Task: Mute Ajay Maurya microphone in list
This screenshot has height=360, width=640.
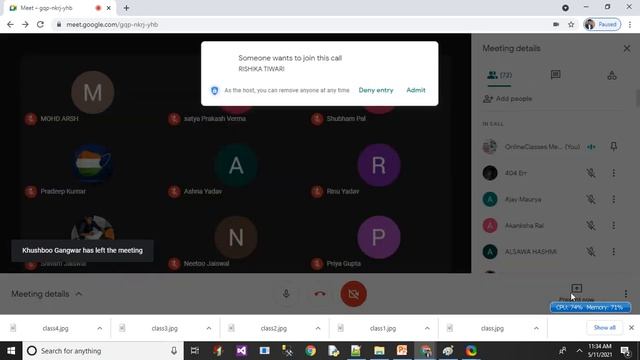Action: 591,199
